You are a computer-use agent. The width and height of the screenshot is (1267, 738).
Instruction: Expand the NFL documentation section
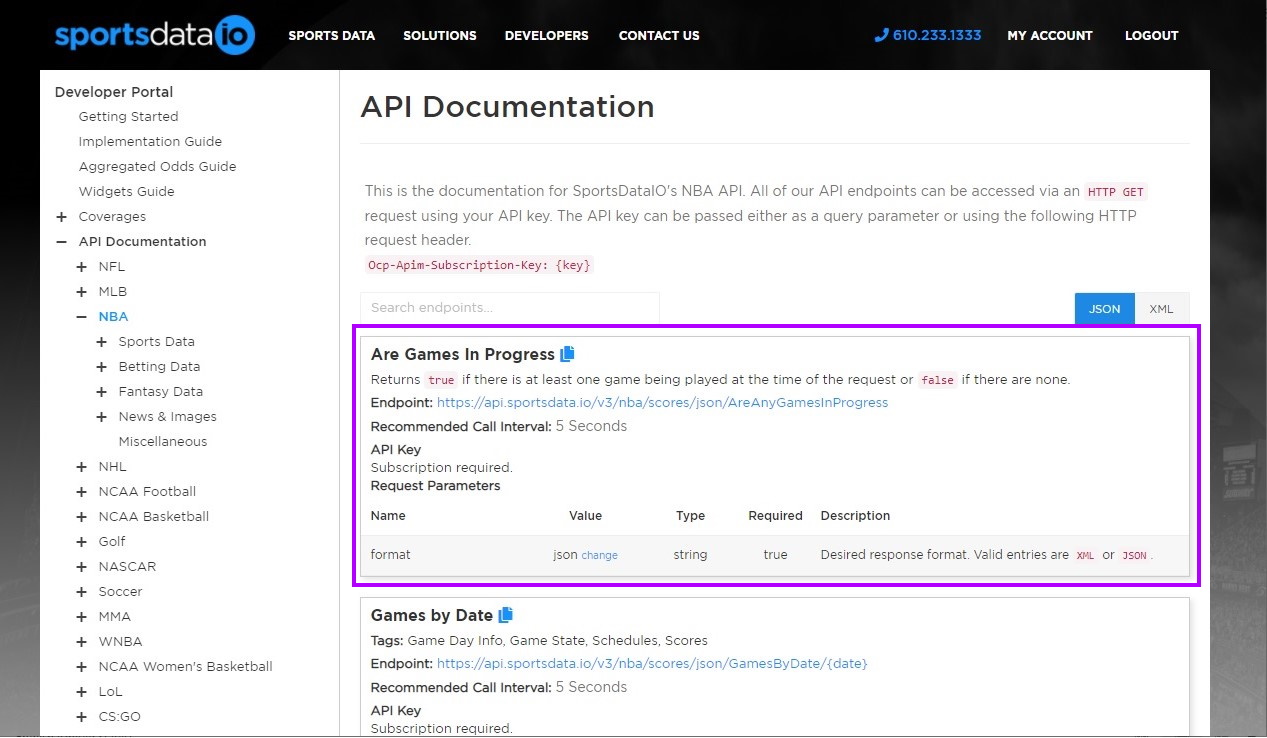tap(82, 266)
